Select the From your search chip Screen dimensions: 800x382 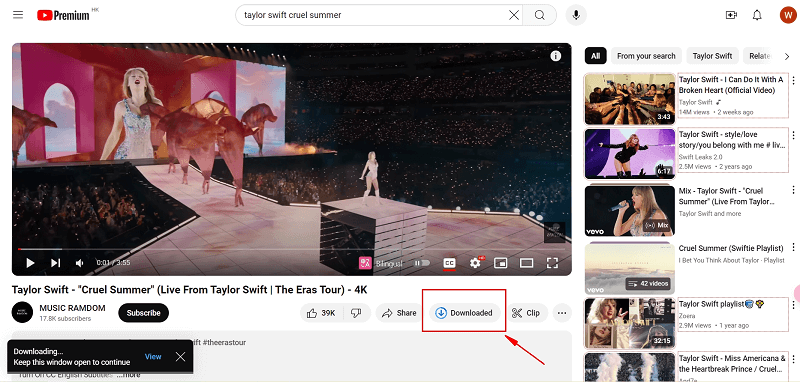[x=646, y=56]
